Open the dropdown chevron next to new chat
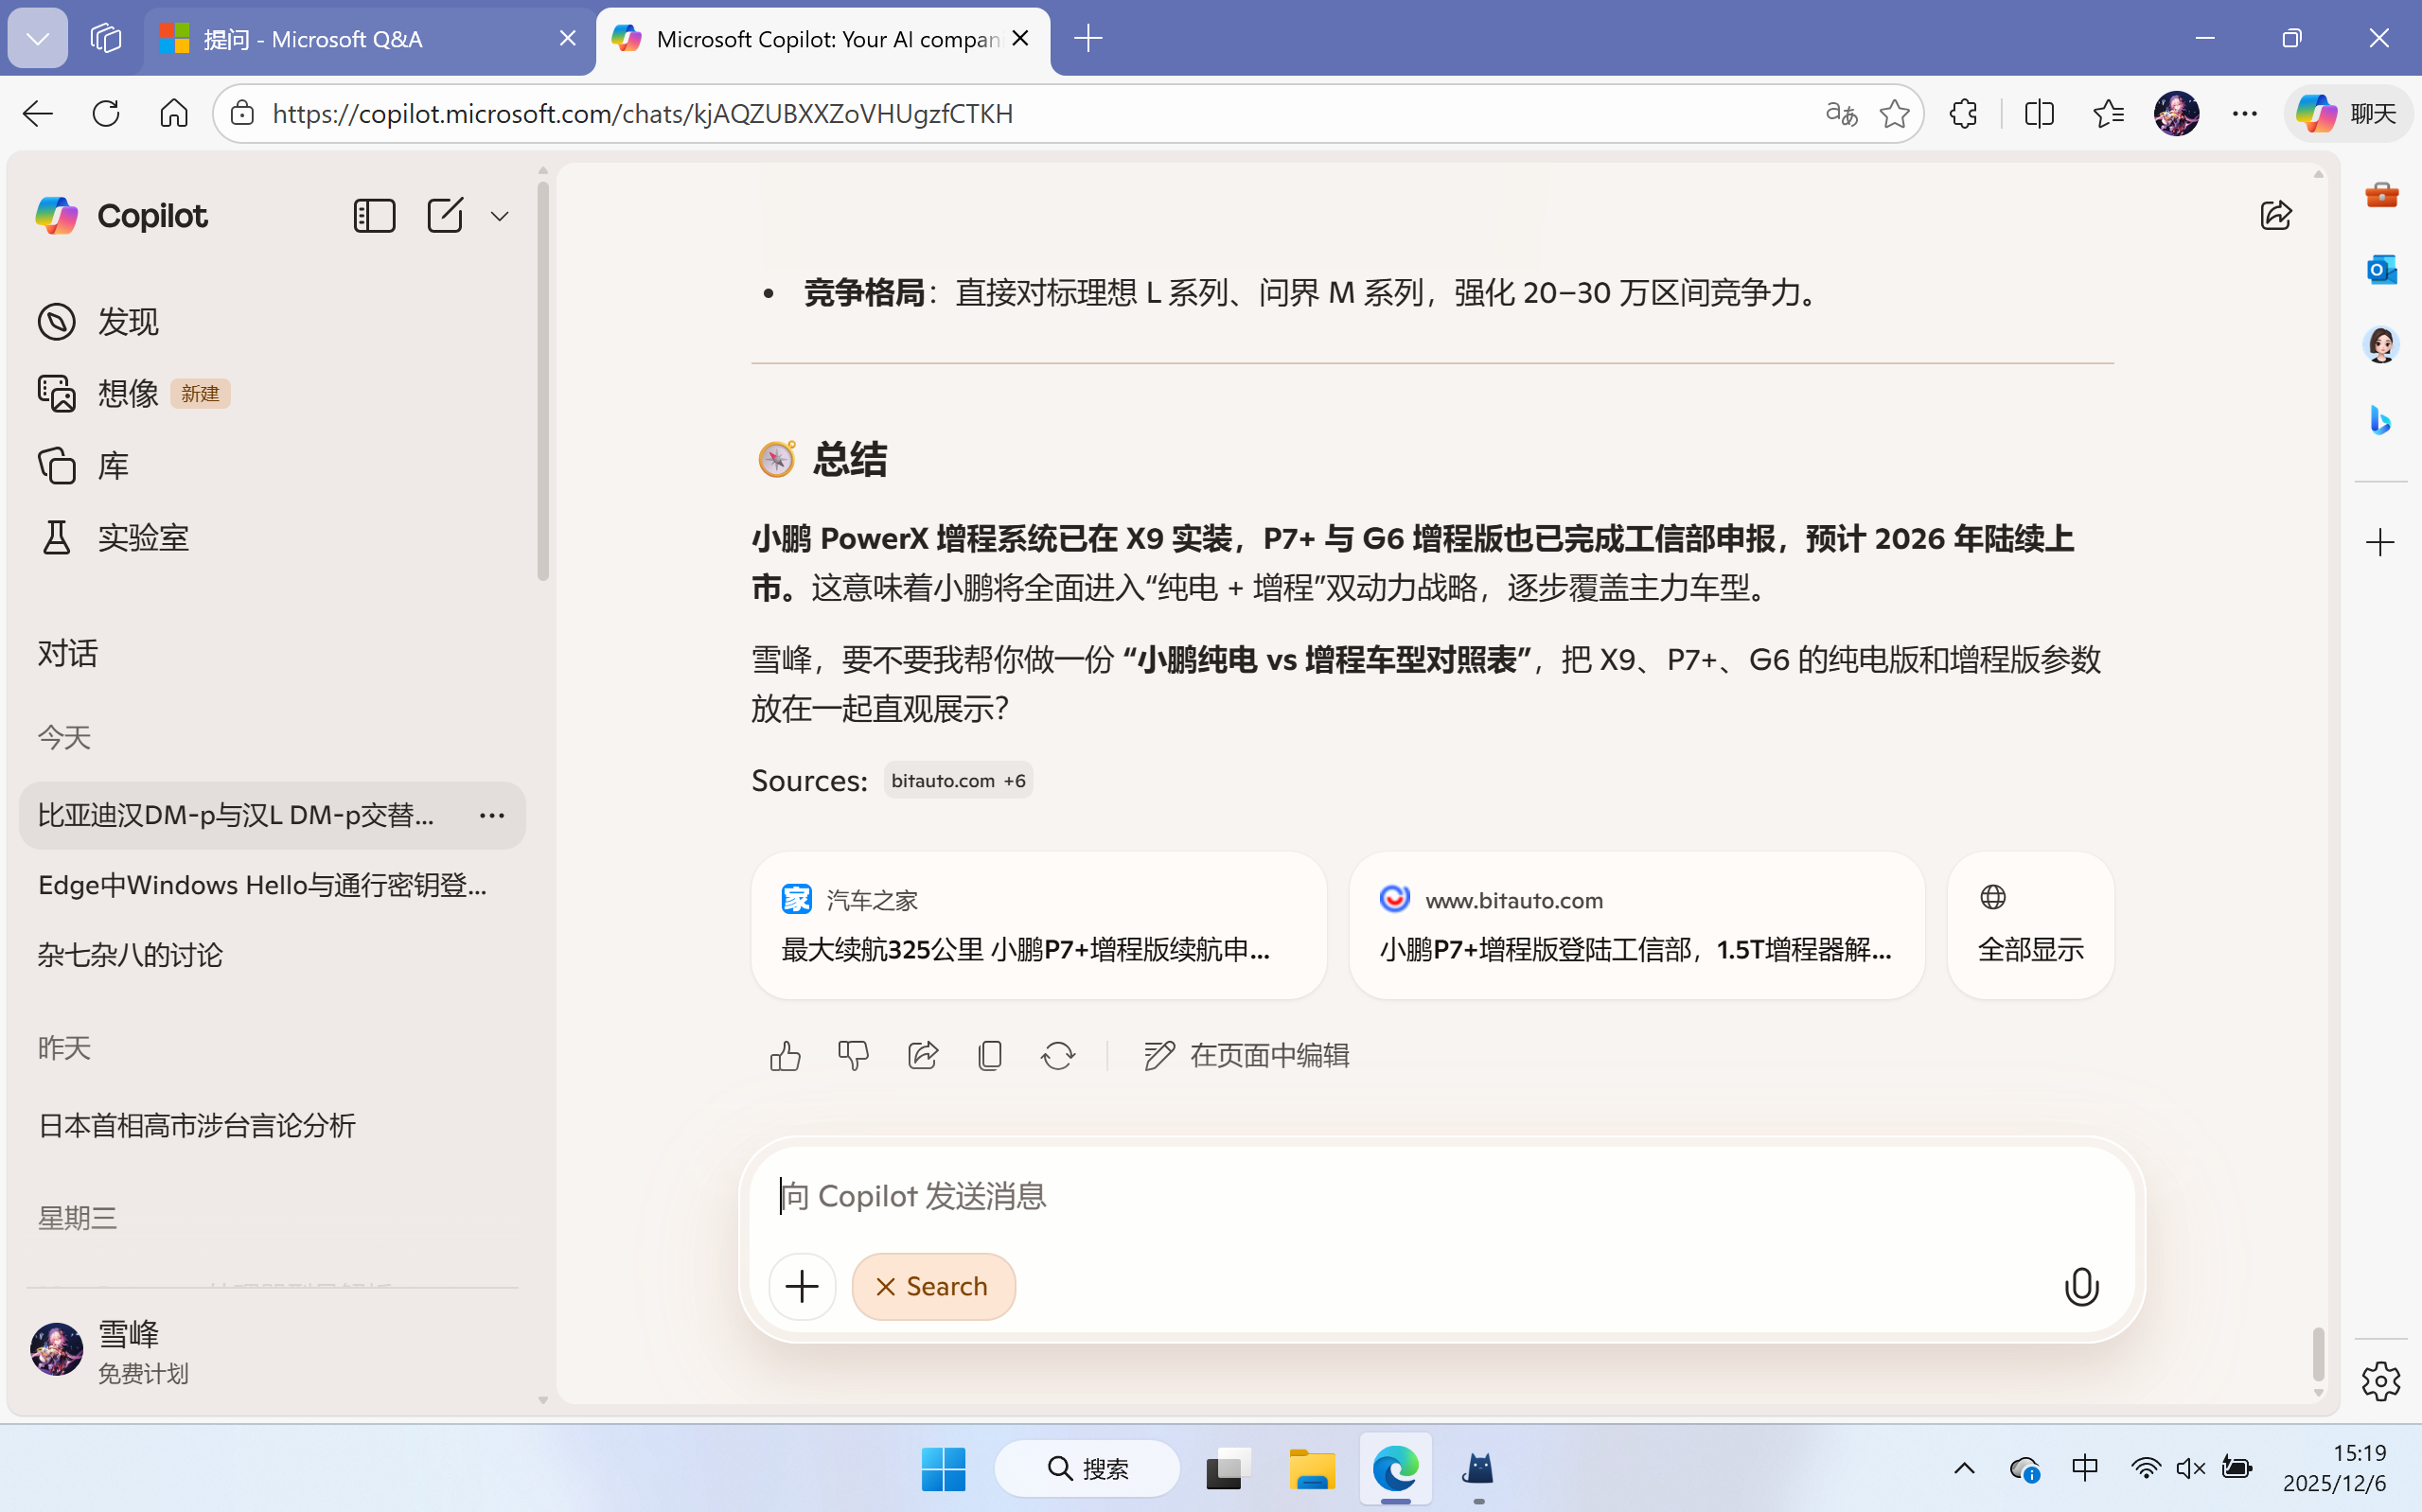2422x1512 pixels. pos(499,215)
